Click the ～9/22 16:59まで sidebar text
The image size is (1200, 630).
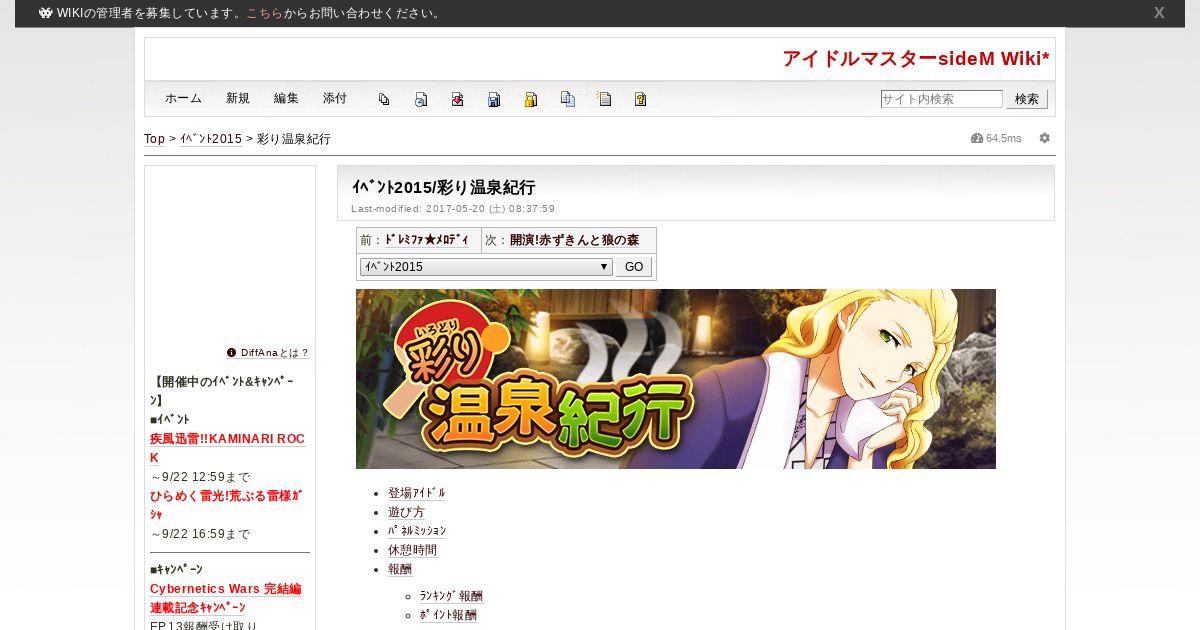pos(200,534)
